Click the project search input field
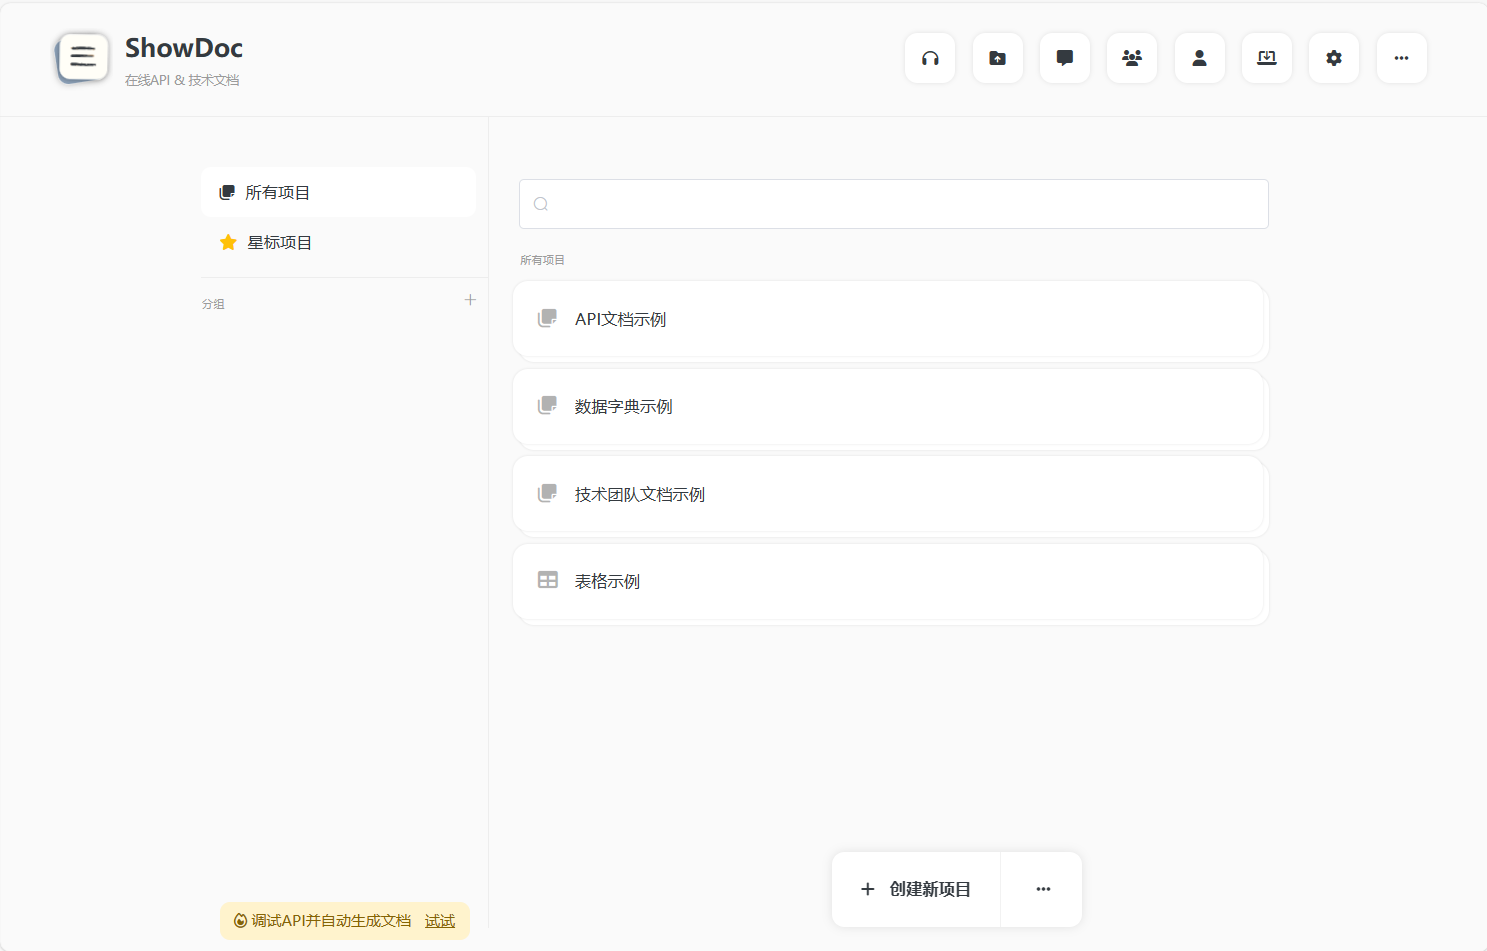 point(893,204)
